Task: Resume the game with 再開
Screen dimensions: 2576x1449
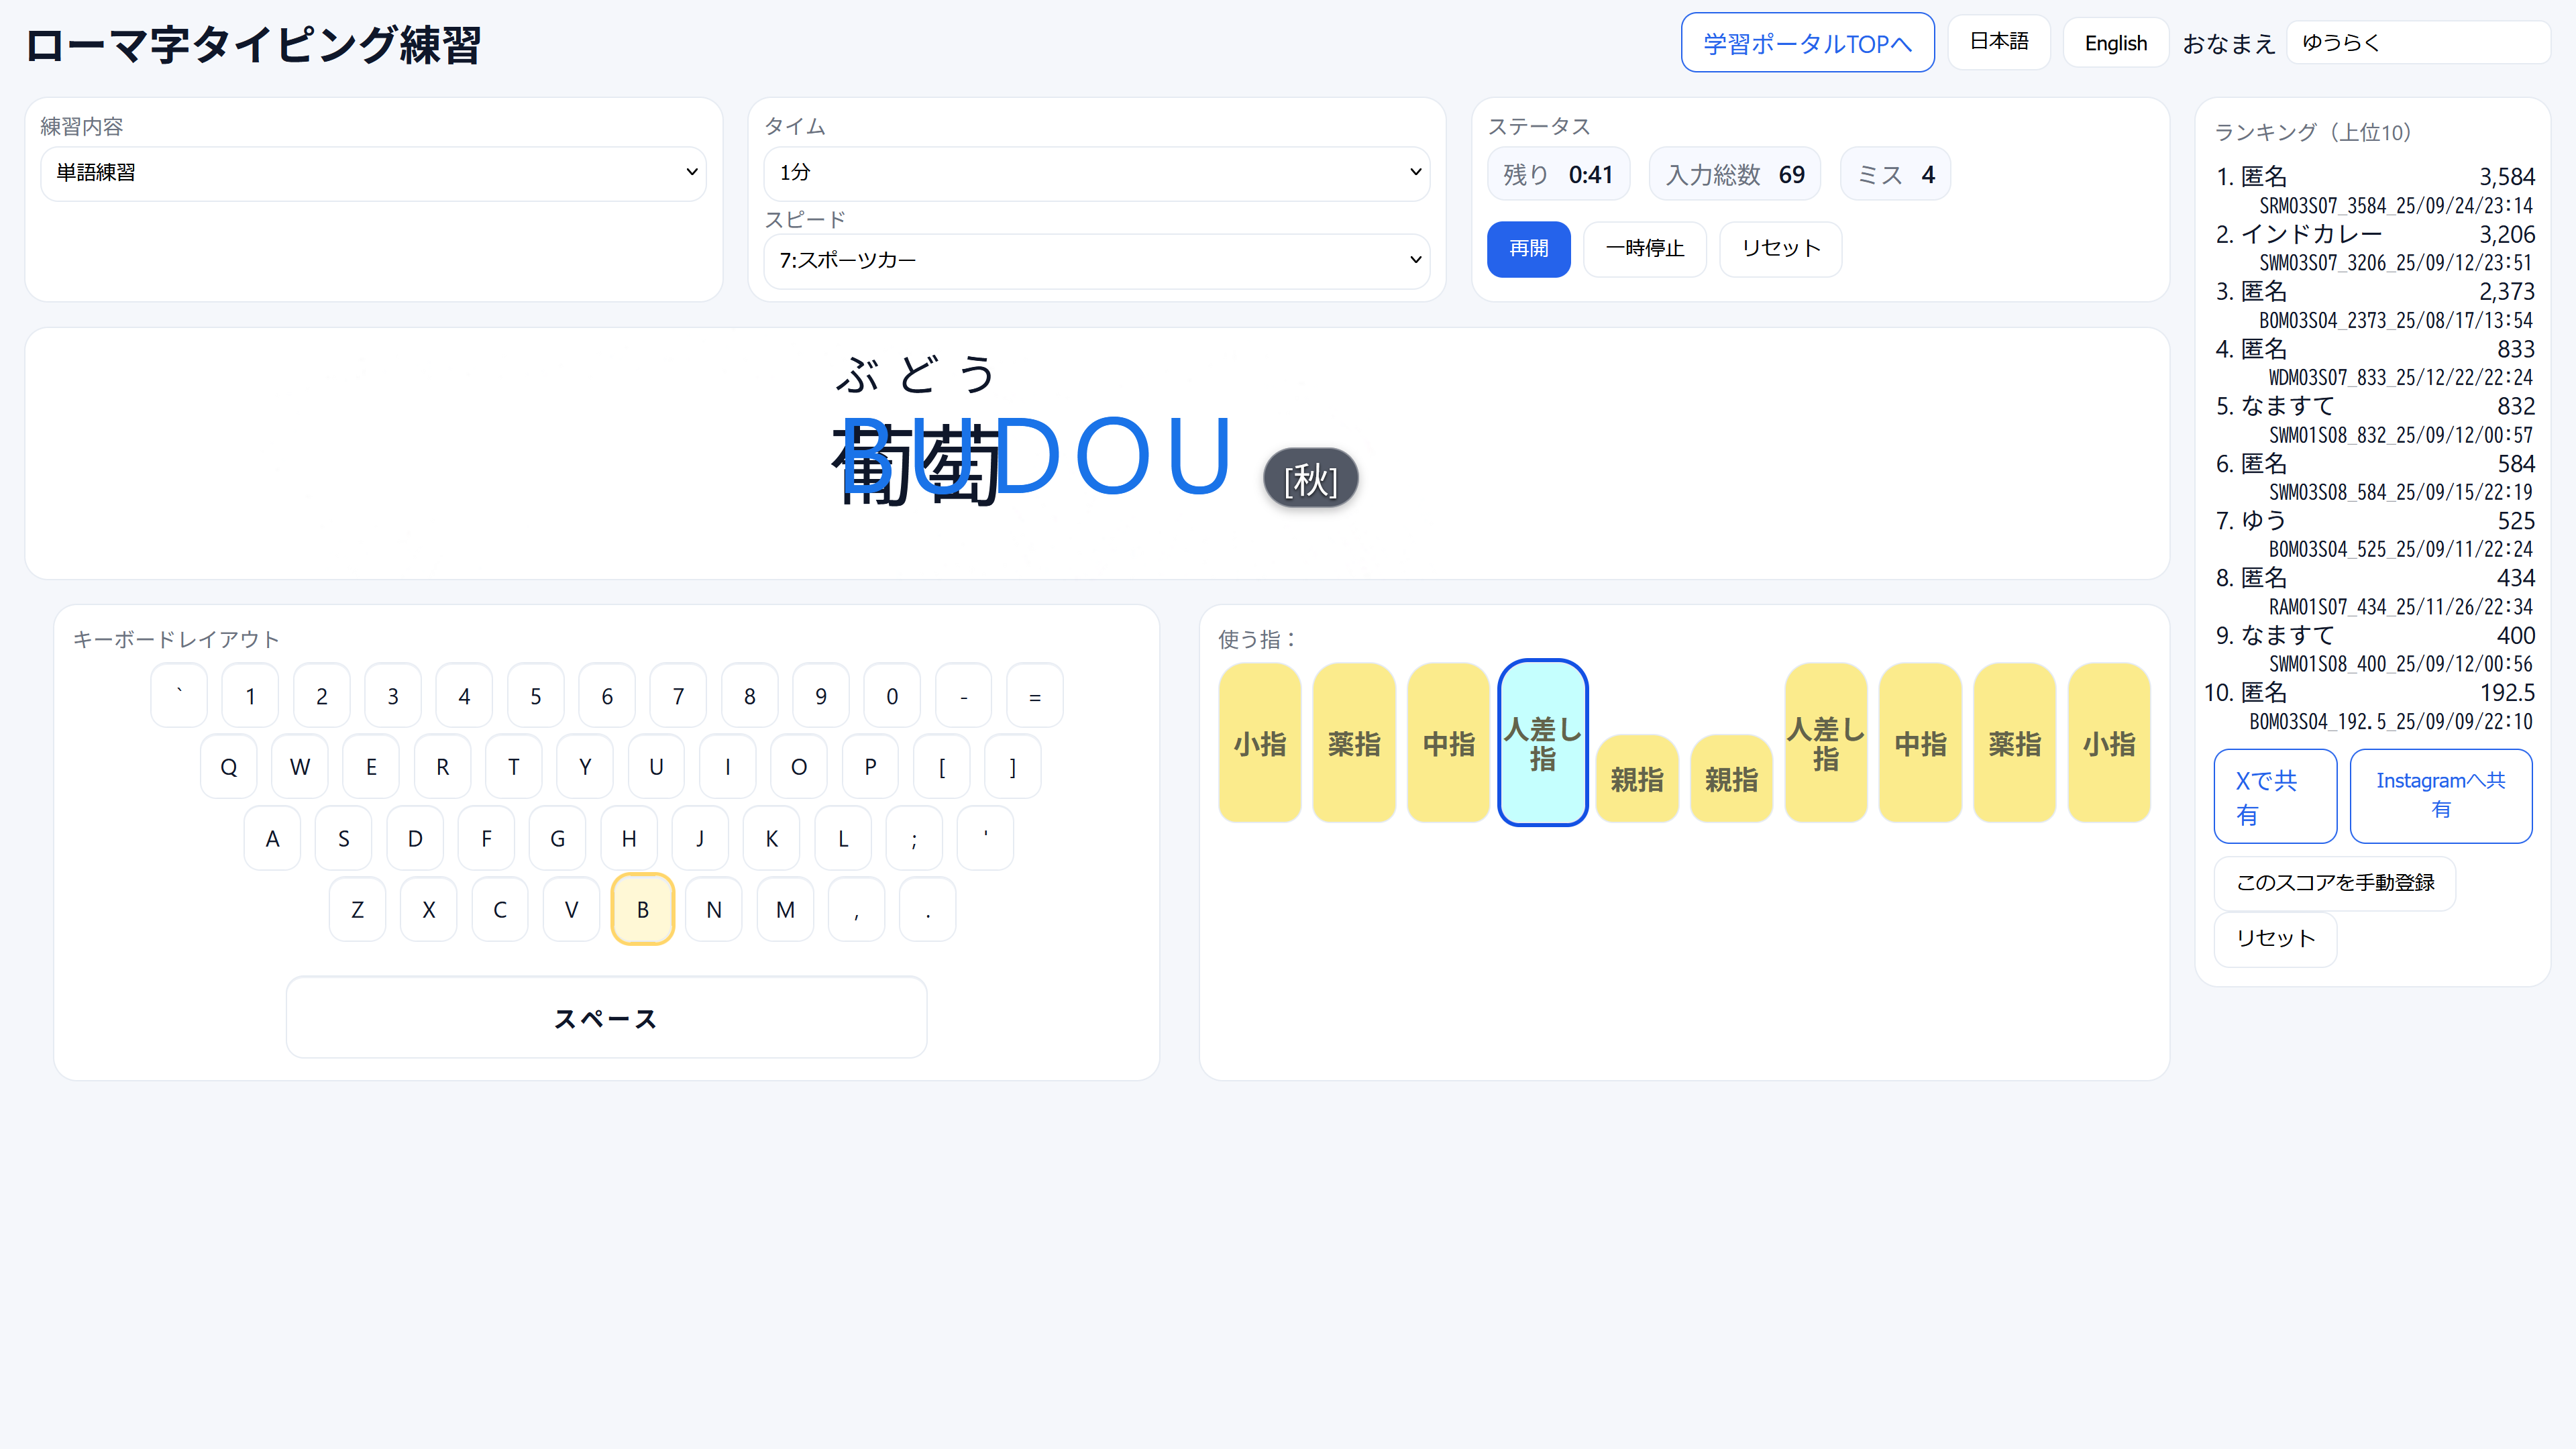Action: pyautogui.click(x=1528, y=249)
